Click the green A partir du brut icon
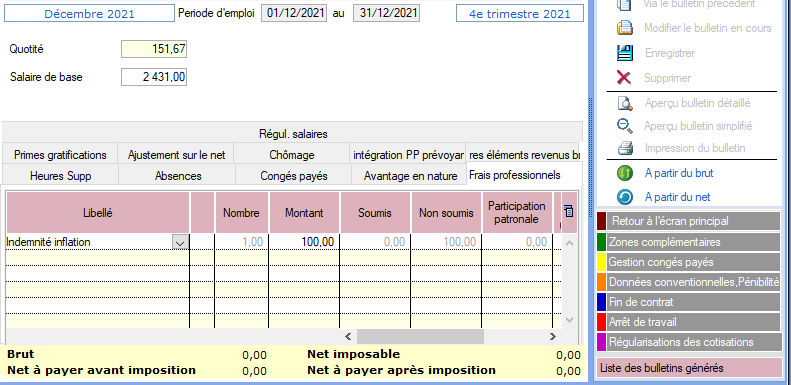Image resolution: width=791 pixels, height=385 pixels. [x=625, y=173]
